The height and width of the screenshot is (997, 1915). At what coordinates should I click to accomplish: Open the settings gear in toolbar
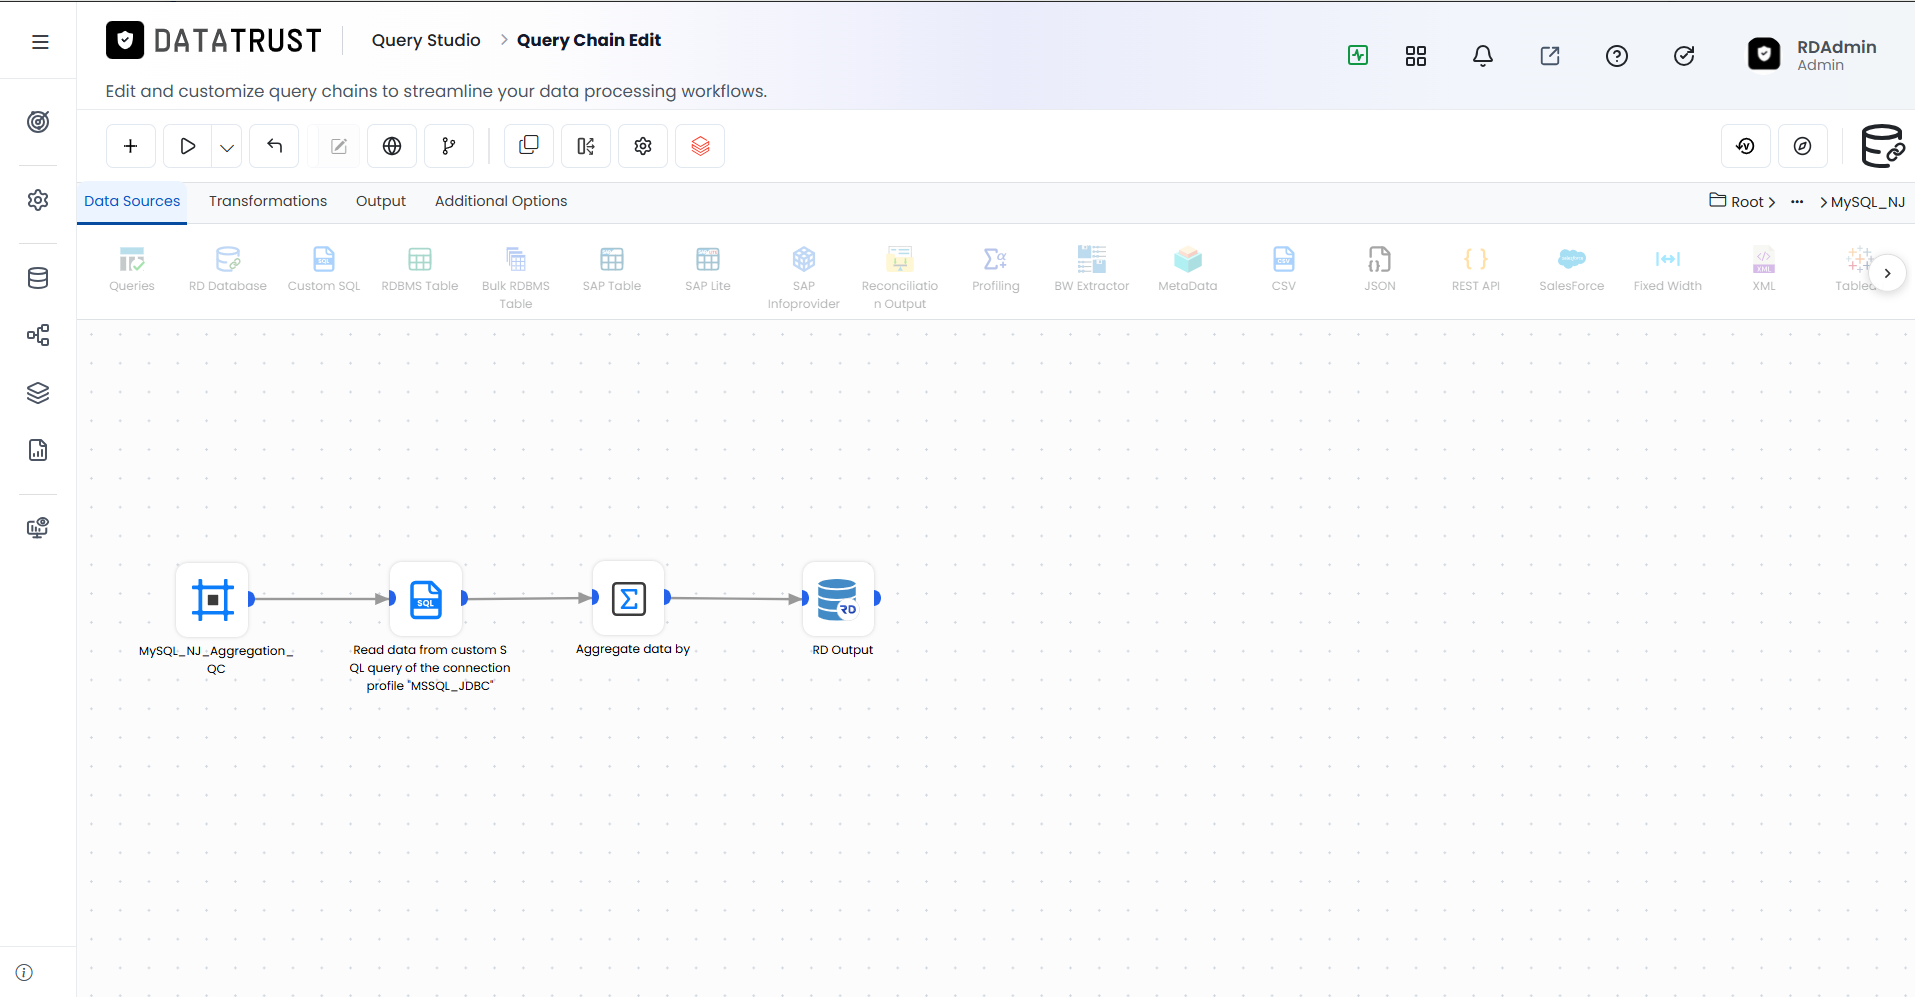click(643, 146)
